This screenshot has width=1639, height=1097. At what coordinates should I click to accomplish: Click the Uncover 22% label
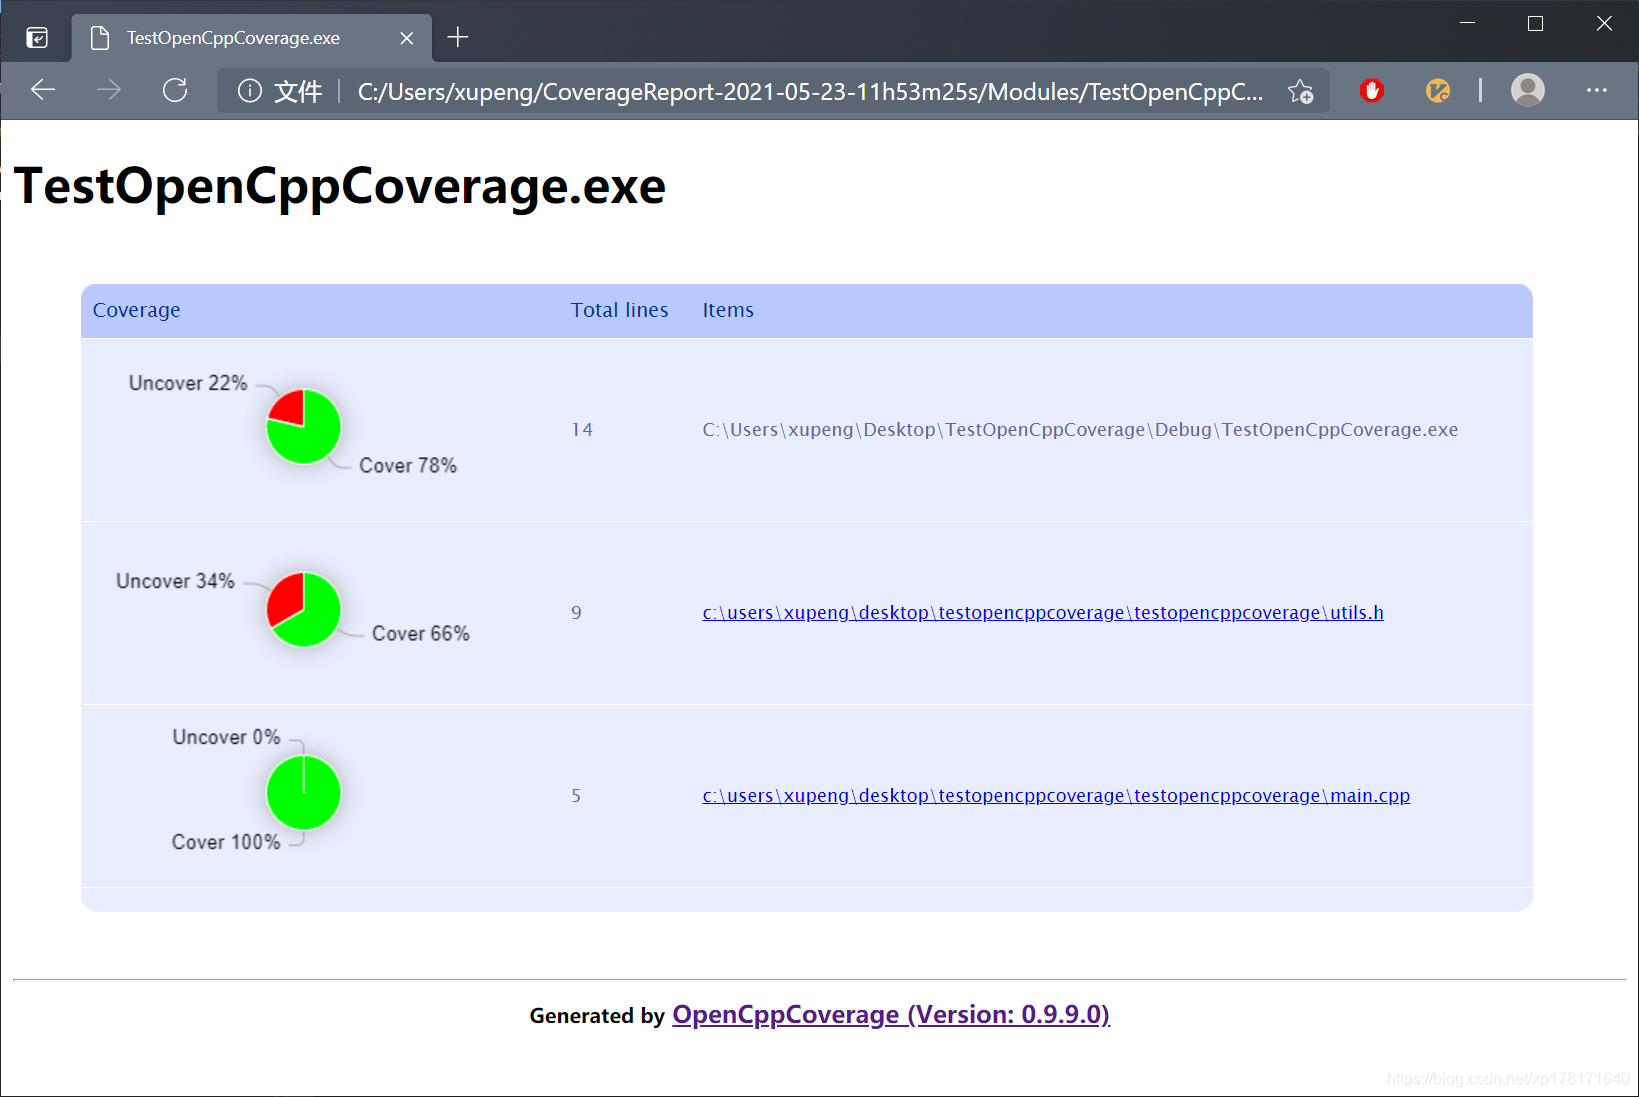[188, 384]
